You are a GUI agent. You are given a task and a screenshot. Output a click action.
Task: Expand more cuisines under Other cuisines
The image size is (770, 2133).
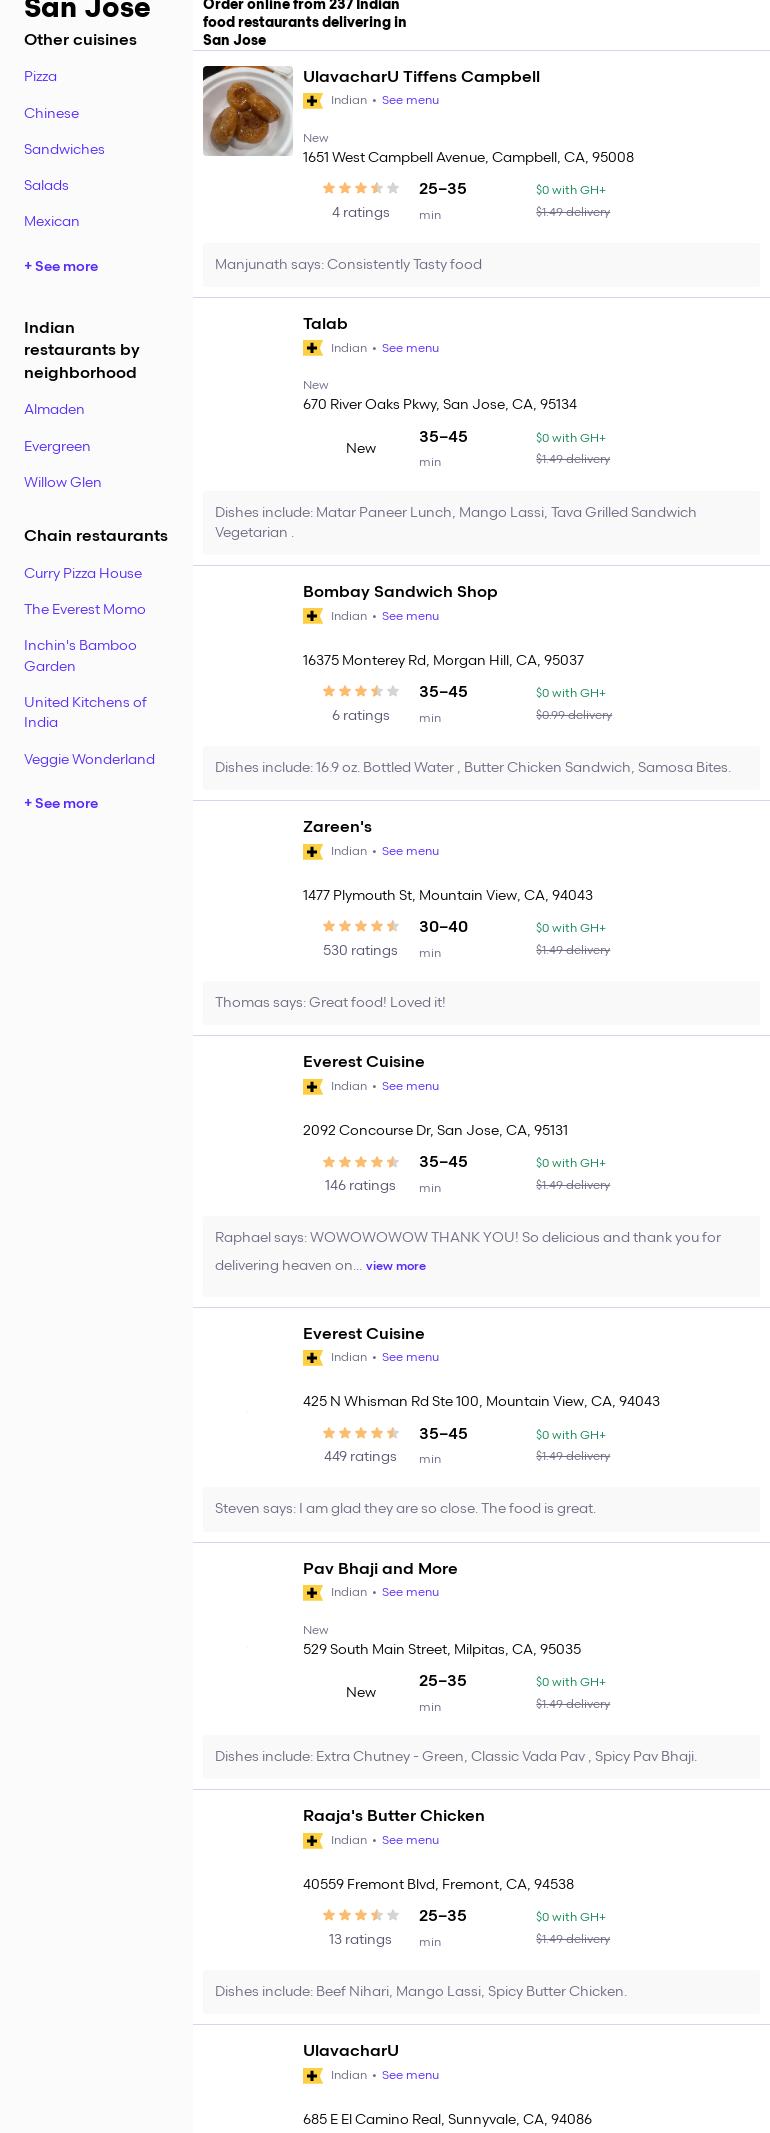click(x=61, y=267)
